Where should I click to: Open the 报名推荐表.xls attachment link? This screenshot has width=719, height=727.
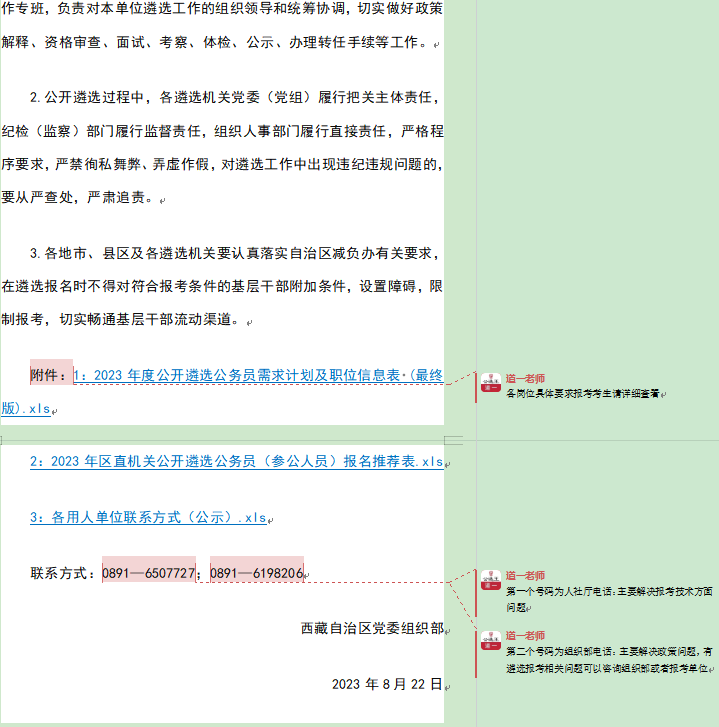click(x=236, y=461)
